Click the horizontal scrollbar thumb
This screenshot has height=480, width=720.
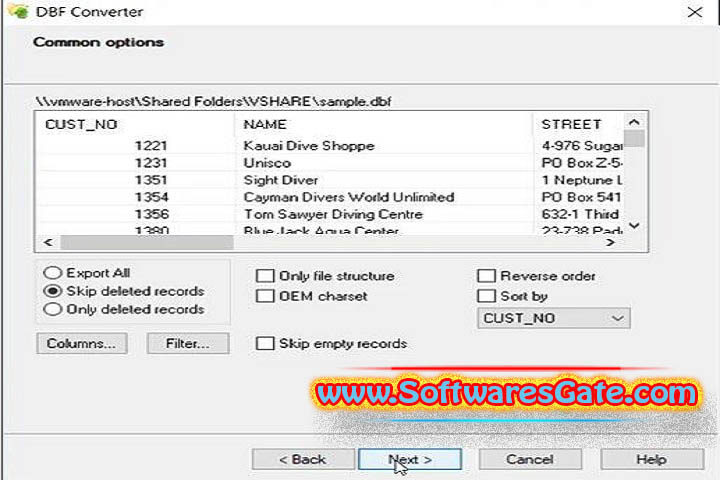pyautogui.click(x=147, y=242)
